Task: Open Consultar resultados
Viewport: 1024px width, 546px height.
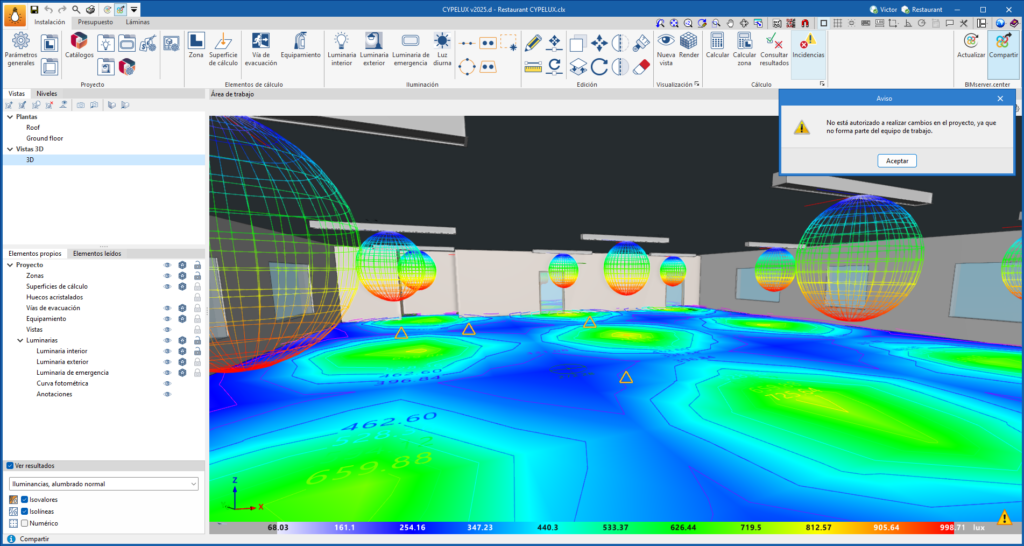Action: click(x=774, y=46)
